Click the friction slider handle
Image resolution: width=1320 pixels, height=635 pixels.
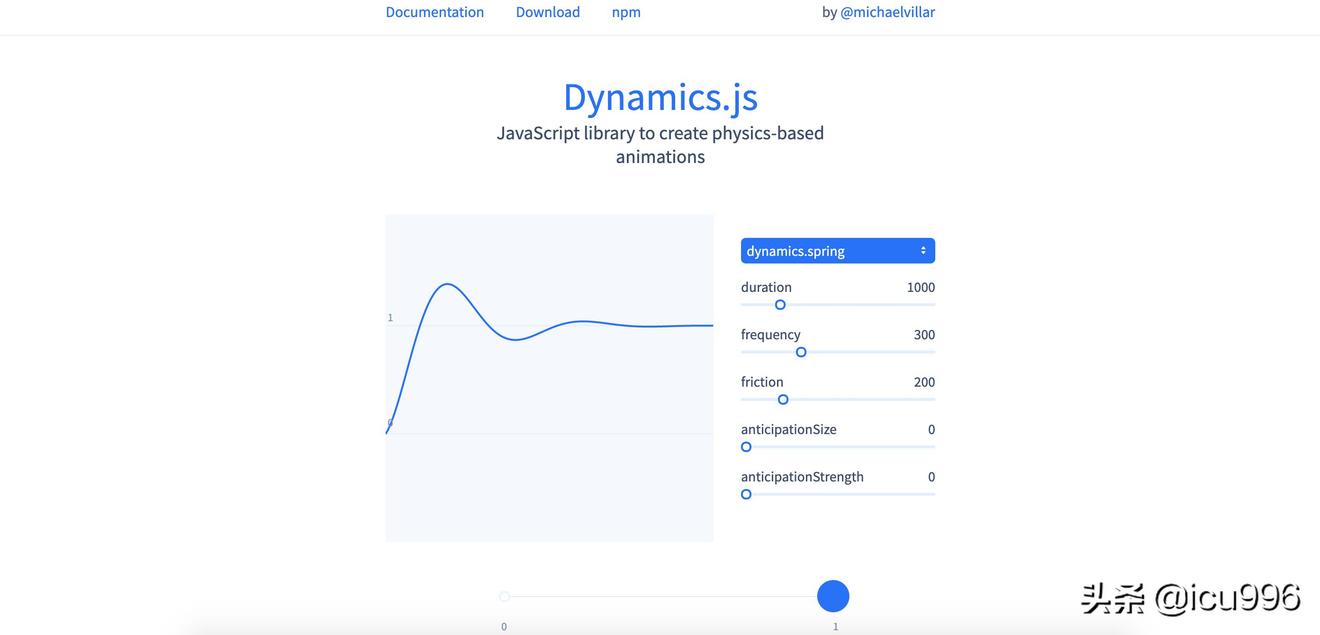[x=783, y=400]
